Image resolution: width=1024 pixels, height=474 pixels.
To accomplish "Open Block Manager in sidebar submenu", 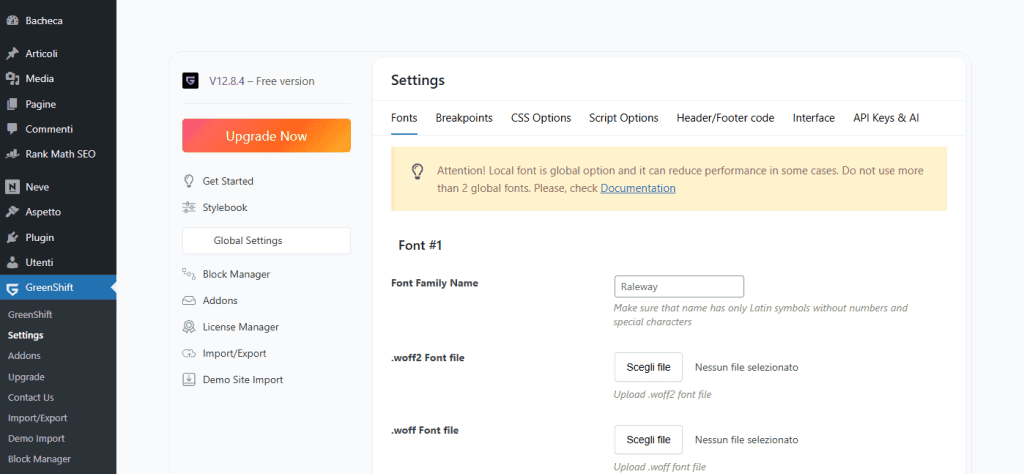I will click(x=39, y=459).
